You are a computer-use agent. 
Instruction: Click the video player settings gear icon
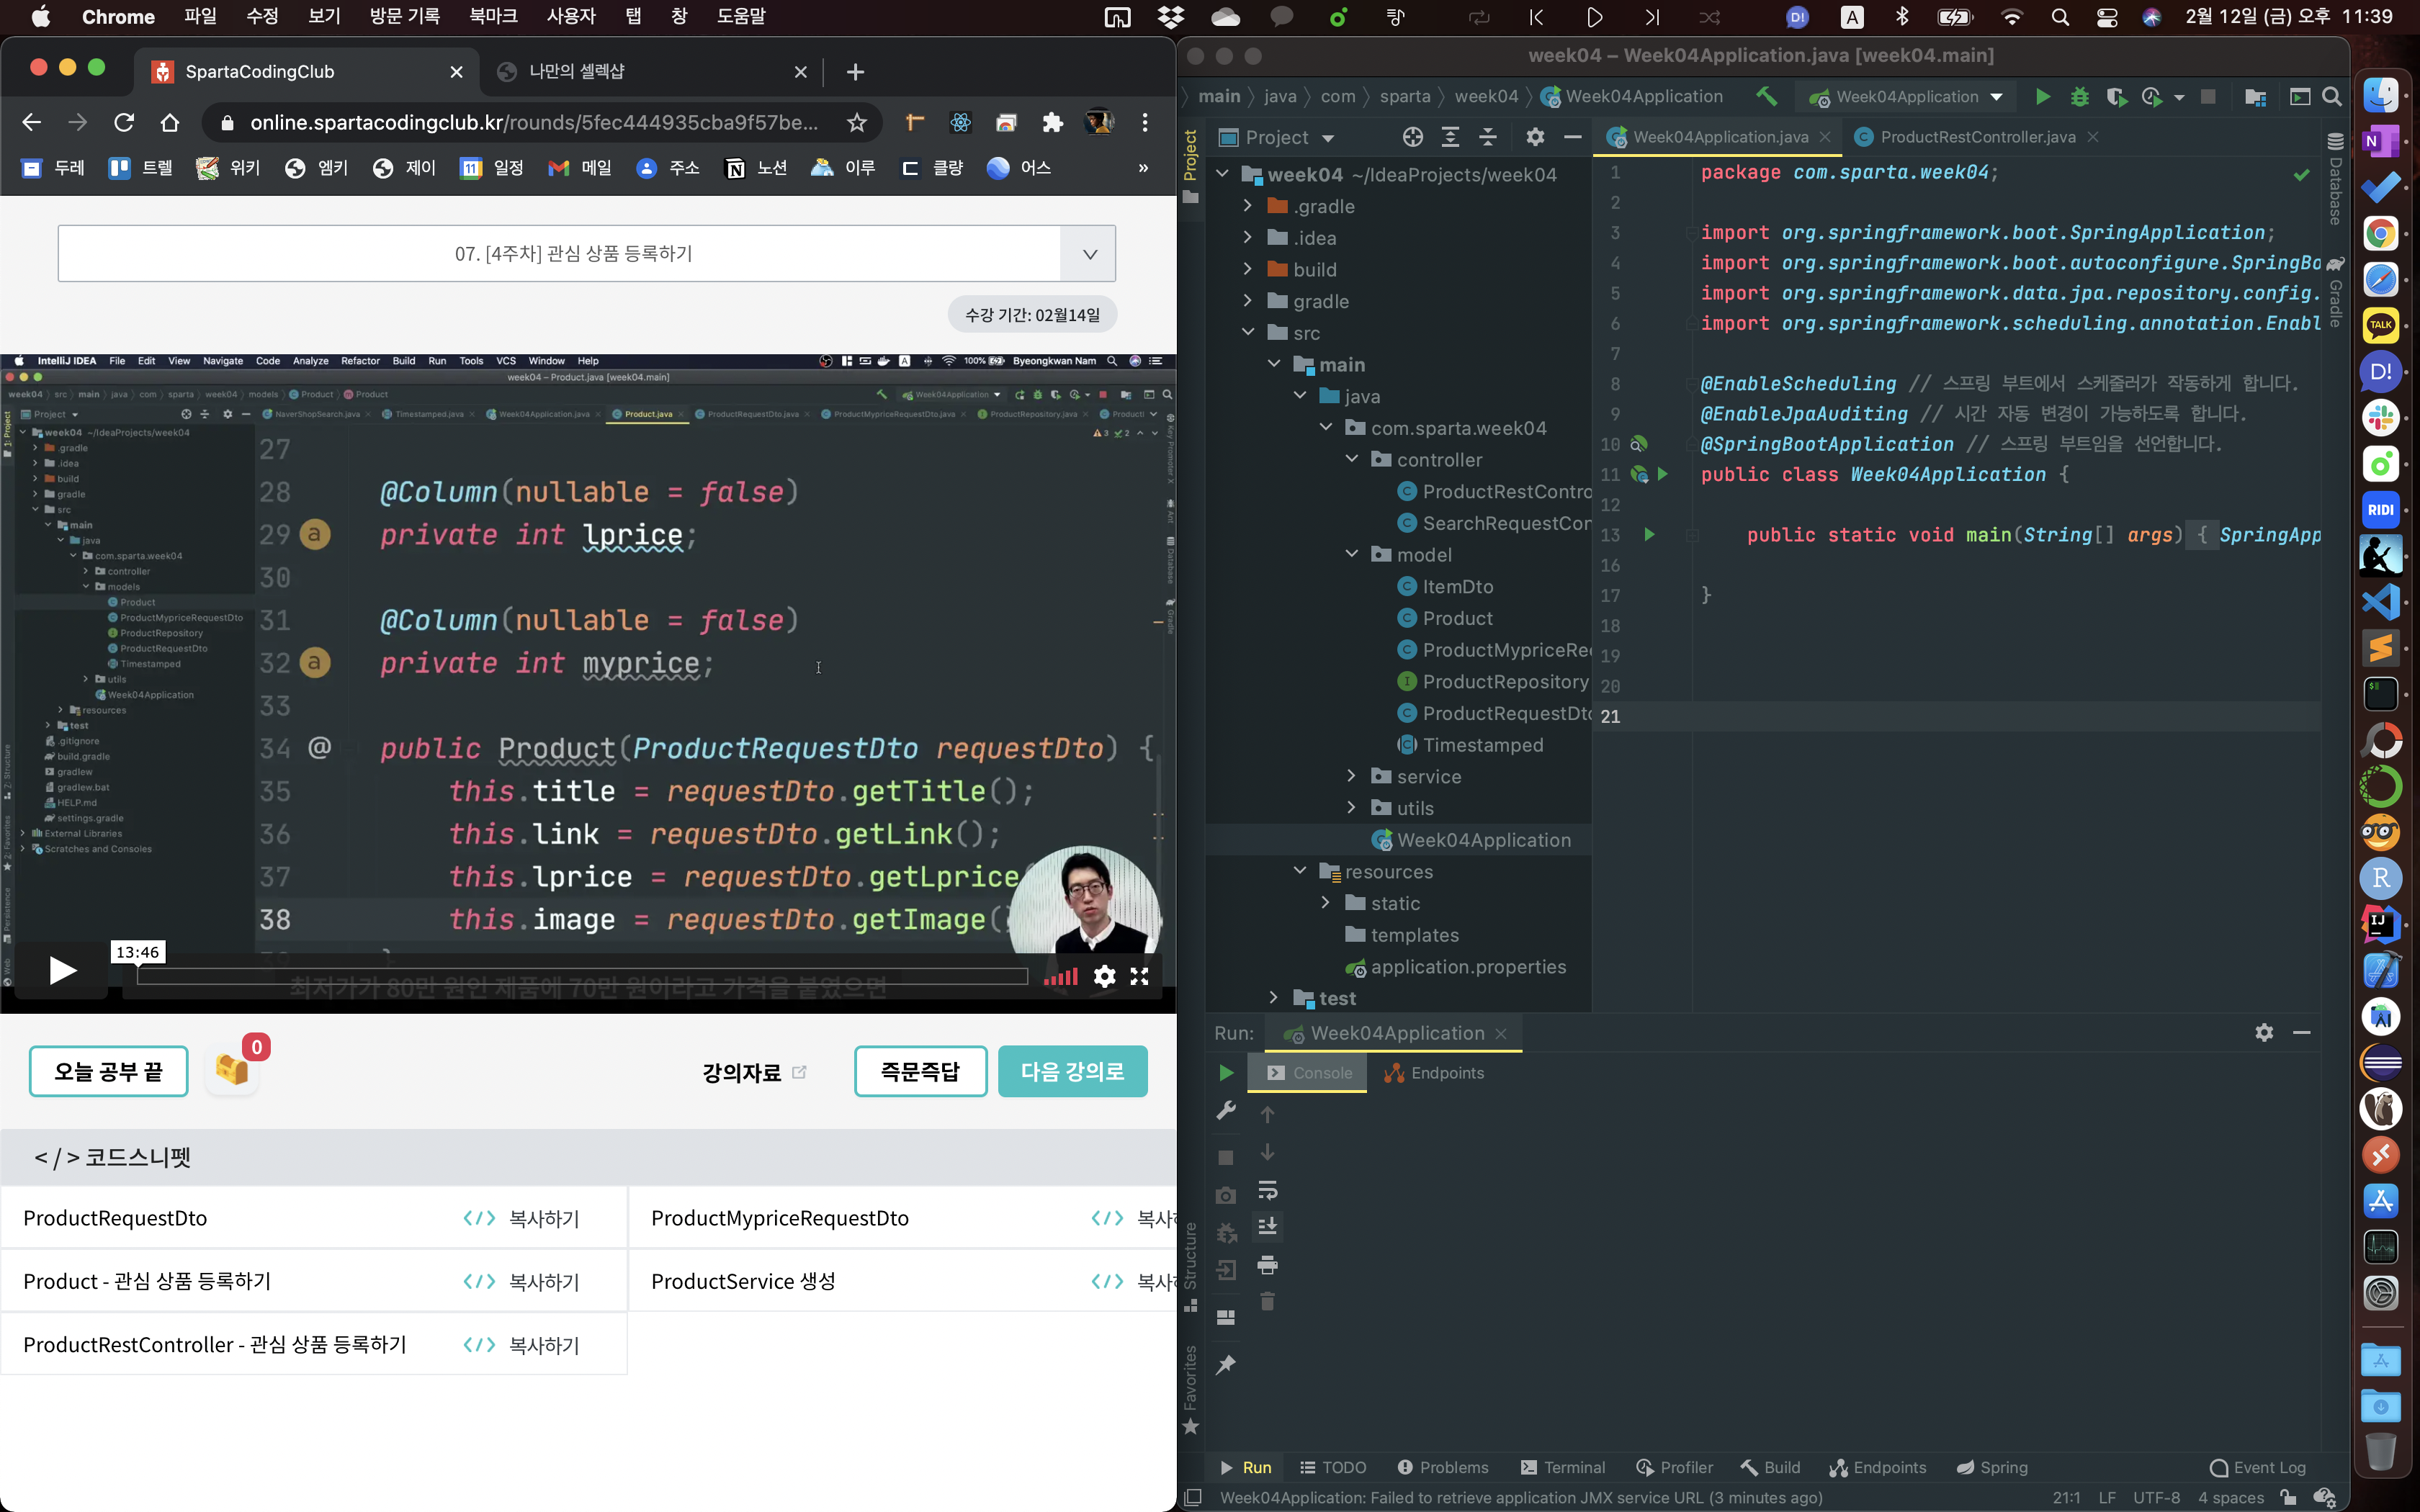pos(1104,976)
